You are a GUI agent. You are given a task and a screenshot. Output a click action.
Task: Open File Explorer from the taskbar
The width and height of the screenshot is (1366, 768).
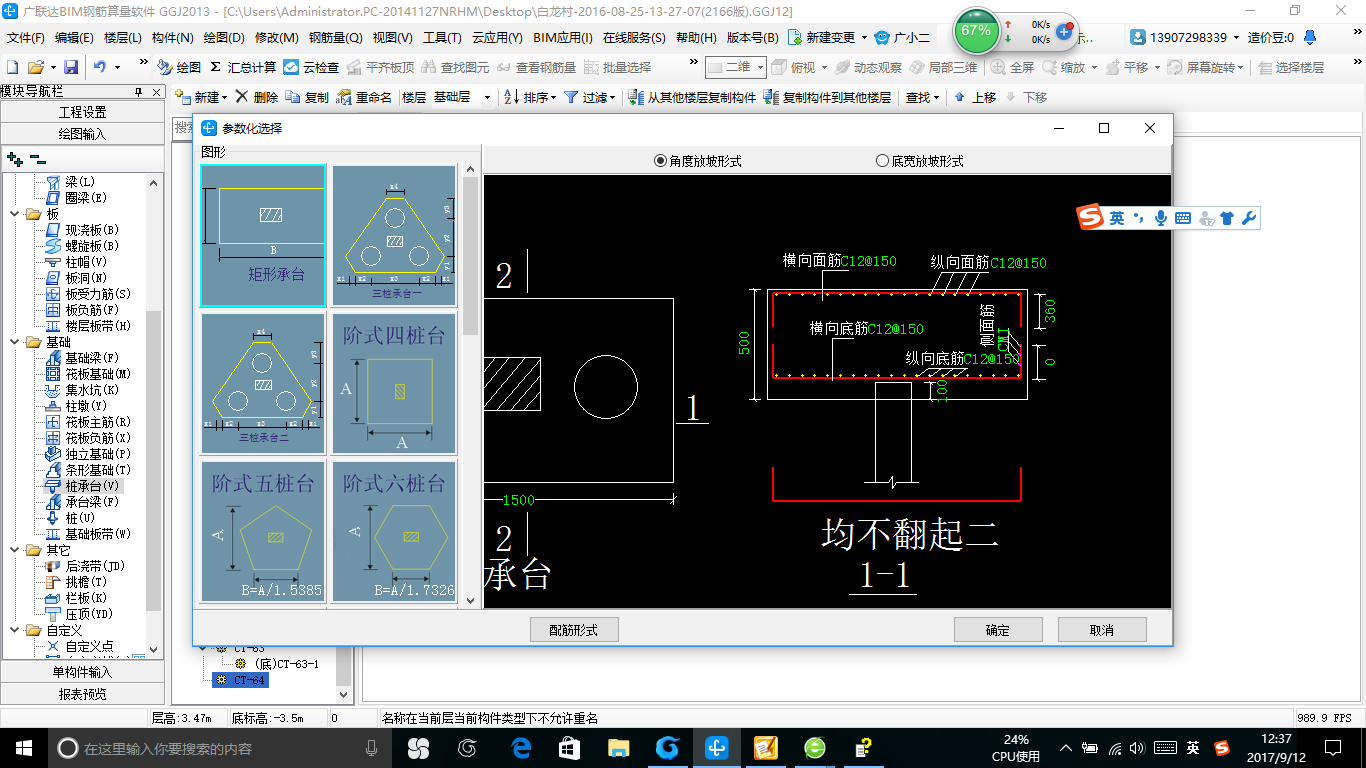(619, 747)
